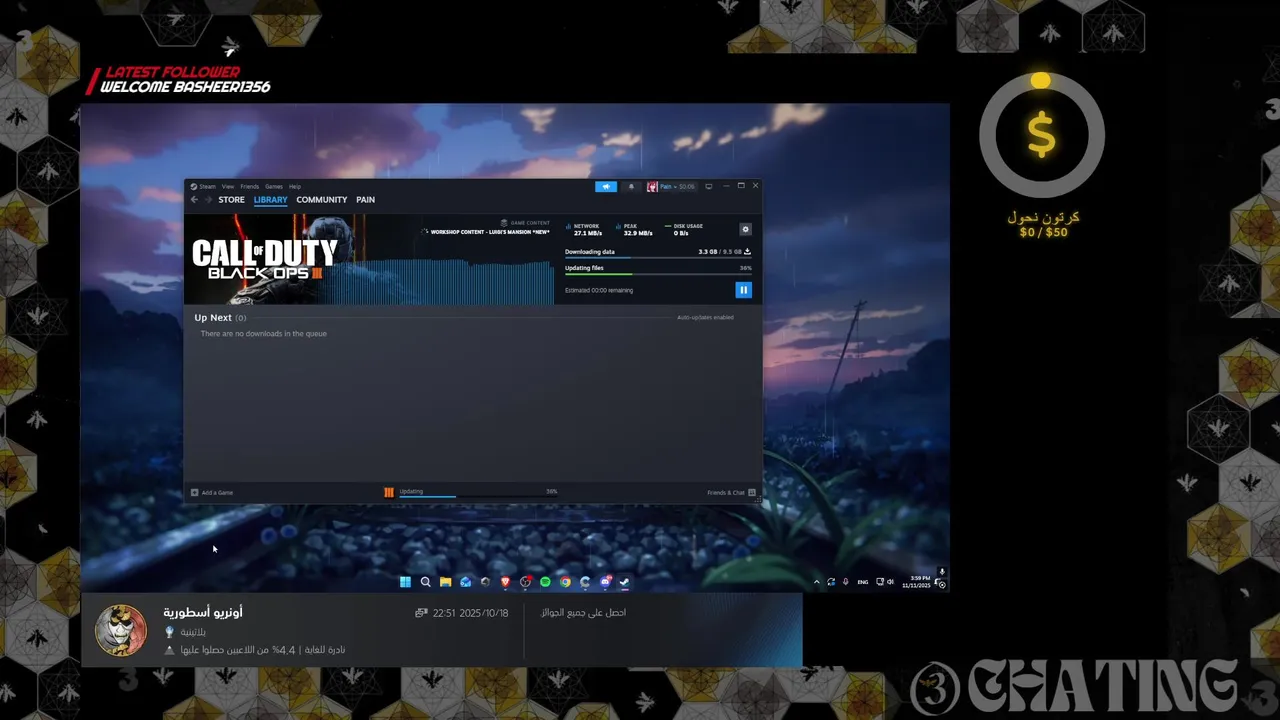Viewport: 1280px width, 720px height.
Task: Show hidden system tray icons
Action: [x=816, y=582]
